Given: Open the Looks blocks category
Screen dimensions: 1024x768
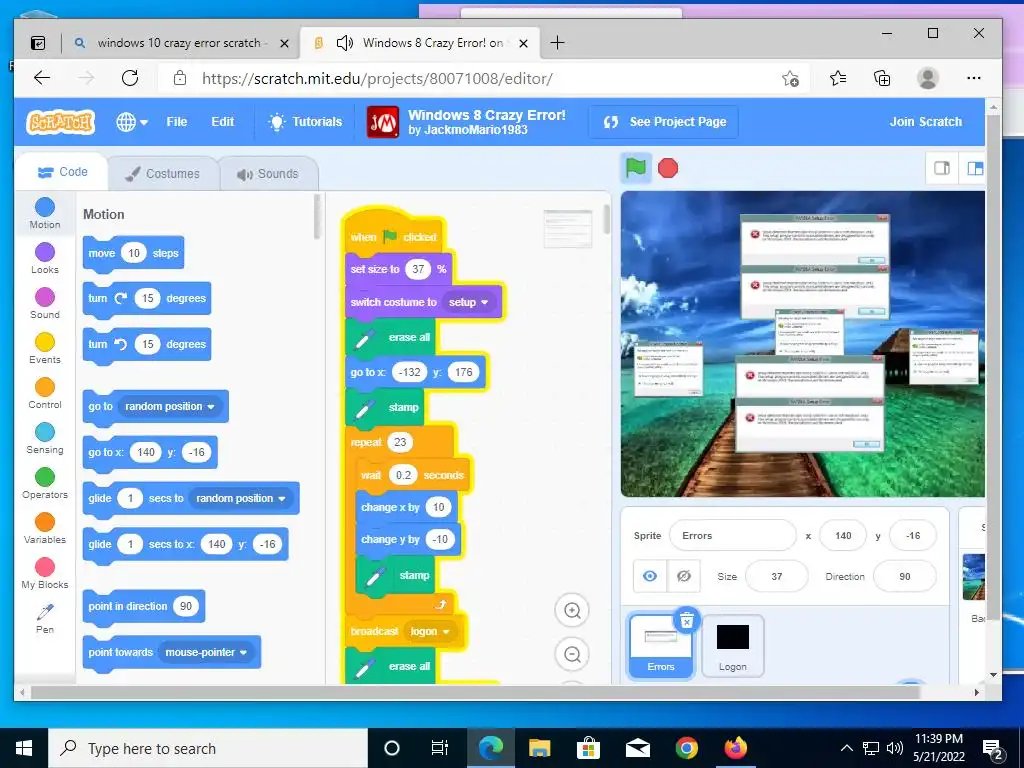Looking at the screenshot, I should click(x=44, y=259).
